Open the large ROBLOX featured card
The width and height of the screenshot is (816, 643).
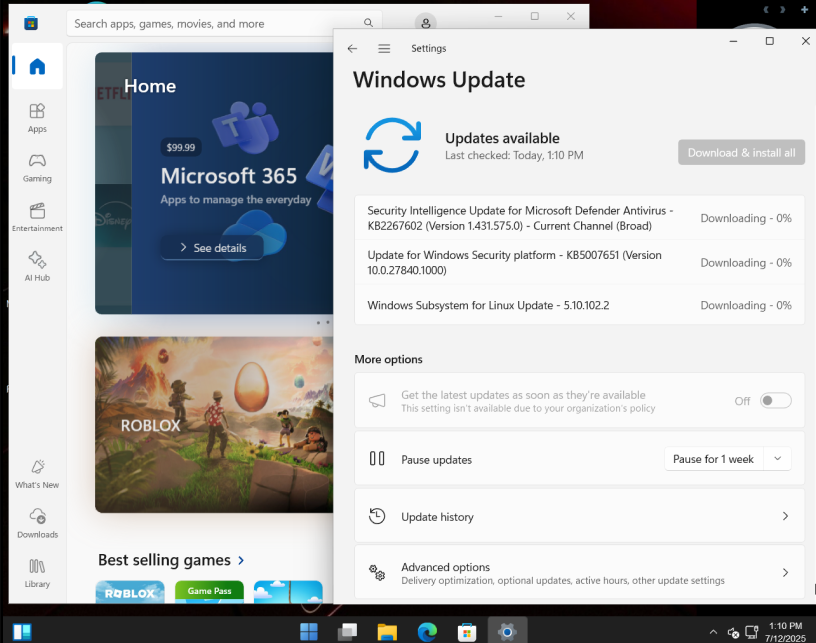click(x=214, y=425)
